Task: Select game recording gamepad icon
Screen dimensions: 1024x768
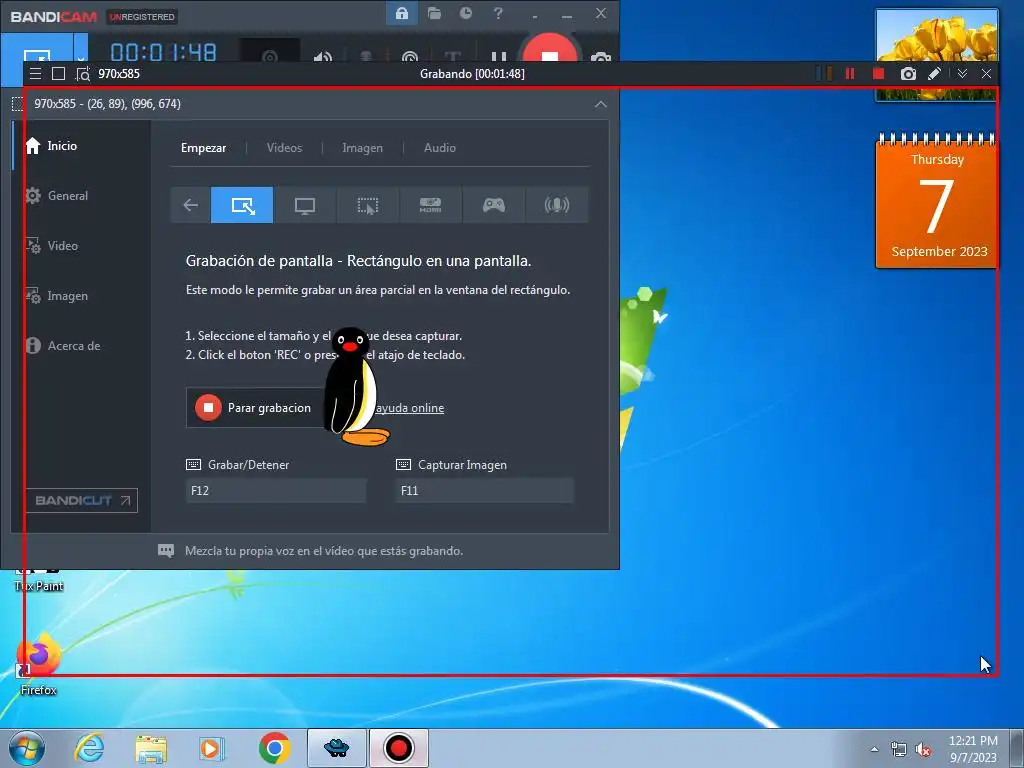Action: tap(494, 205)
